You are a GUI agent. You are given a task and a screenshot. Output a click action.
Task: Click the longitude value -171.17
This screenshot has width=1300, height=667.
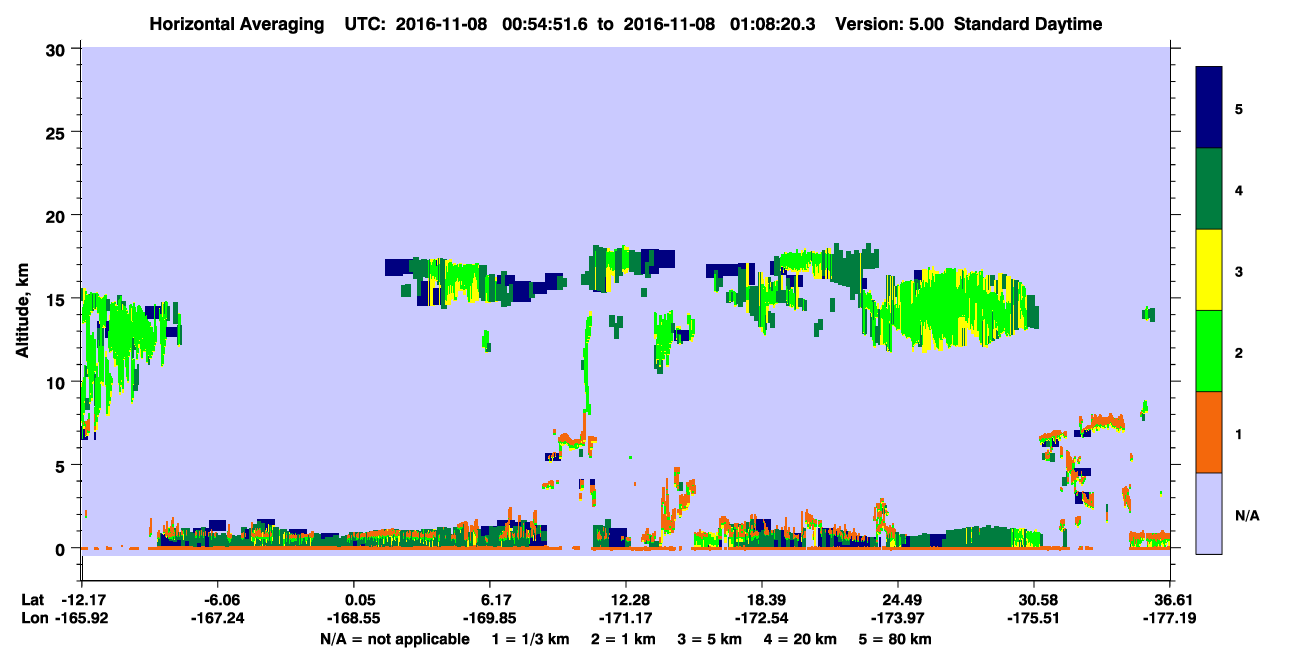click(626, 618)
